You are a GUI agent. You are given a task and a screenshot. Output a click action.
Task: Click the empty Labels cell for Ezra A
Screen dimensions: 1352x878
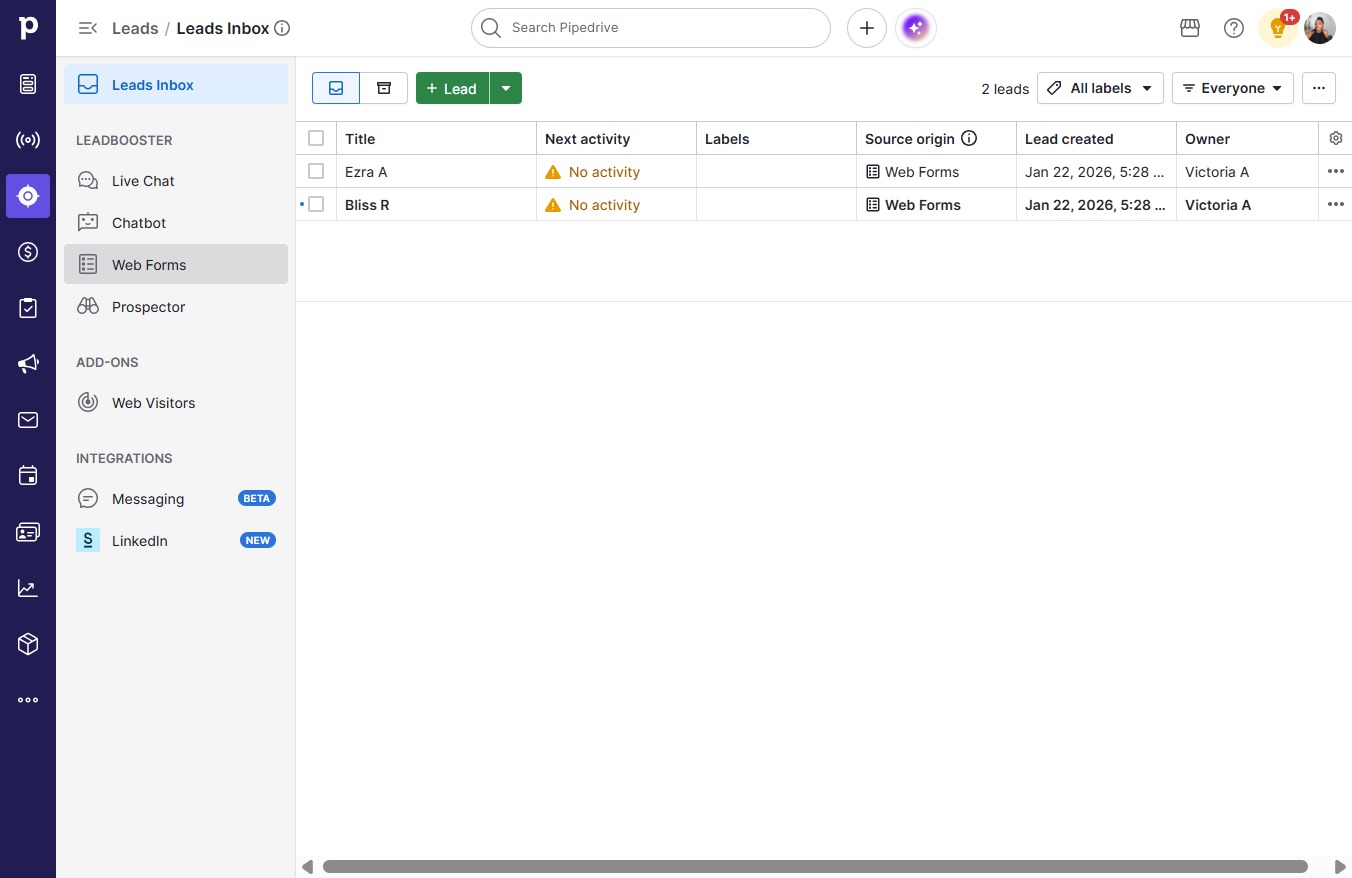[776, 172]
